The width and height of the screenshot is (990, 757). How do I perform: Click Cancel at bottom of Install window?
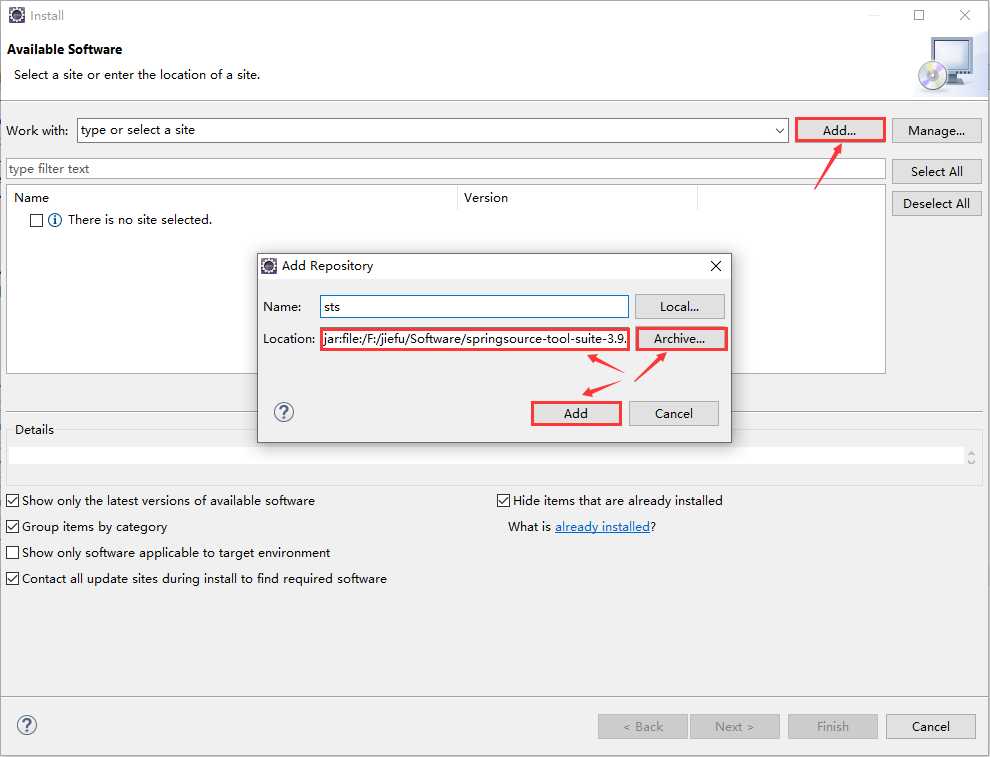931,727
